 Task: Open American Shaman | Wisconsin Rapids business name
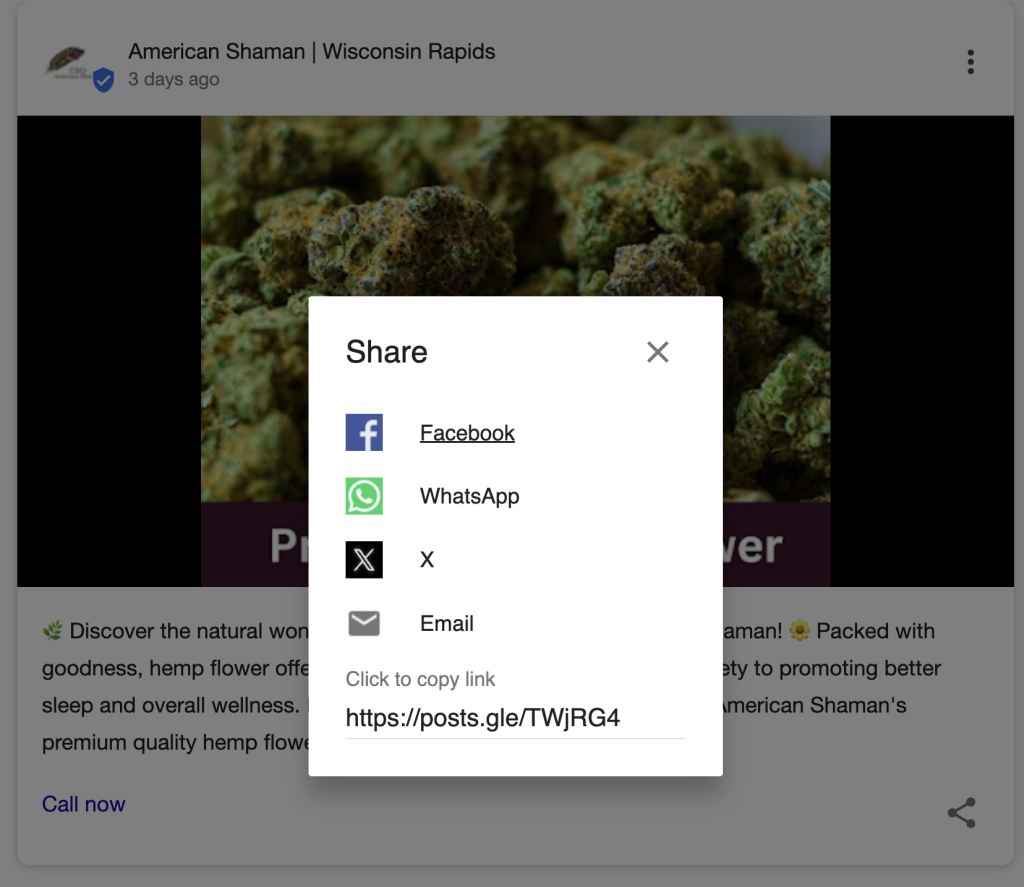point(311,51)
